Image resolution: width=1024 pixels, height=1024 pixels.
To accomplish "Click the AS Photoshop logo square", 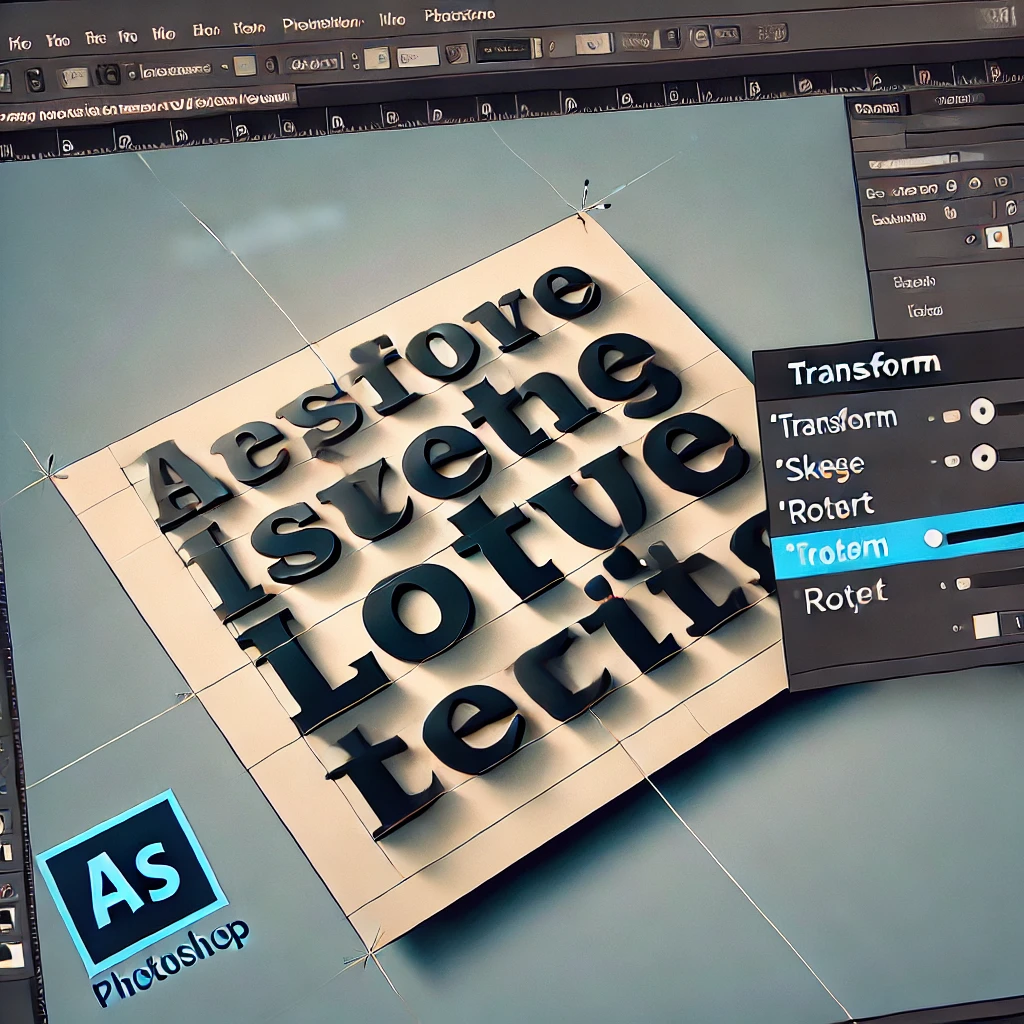I will 133,882.
